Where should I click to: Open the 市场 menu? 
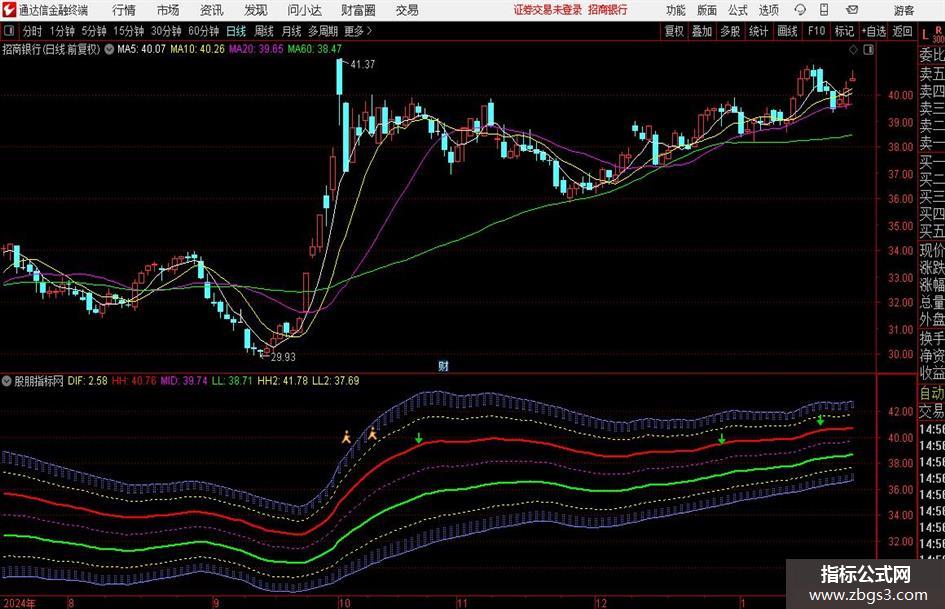[x=168, y=10]
